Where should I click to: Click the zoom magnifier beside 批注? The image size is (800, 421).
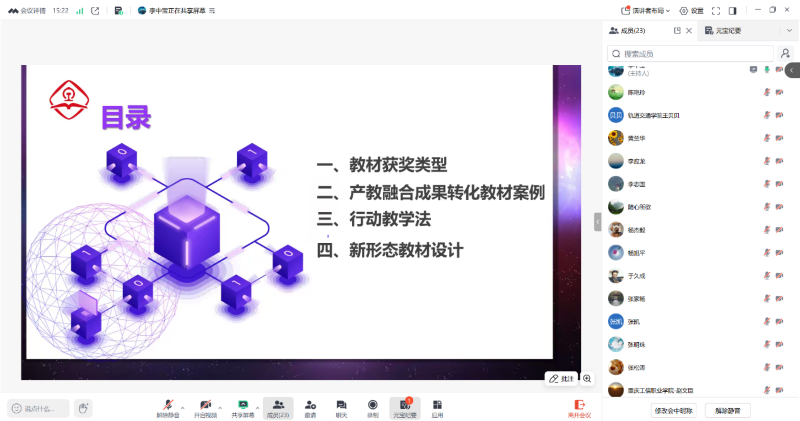[x=587, y=379]
